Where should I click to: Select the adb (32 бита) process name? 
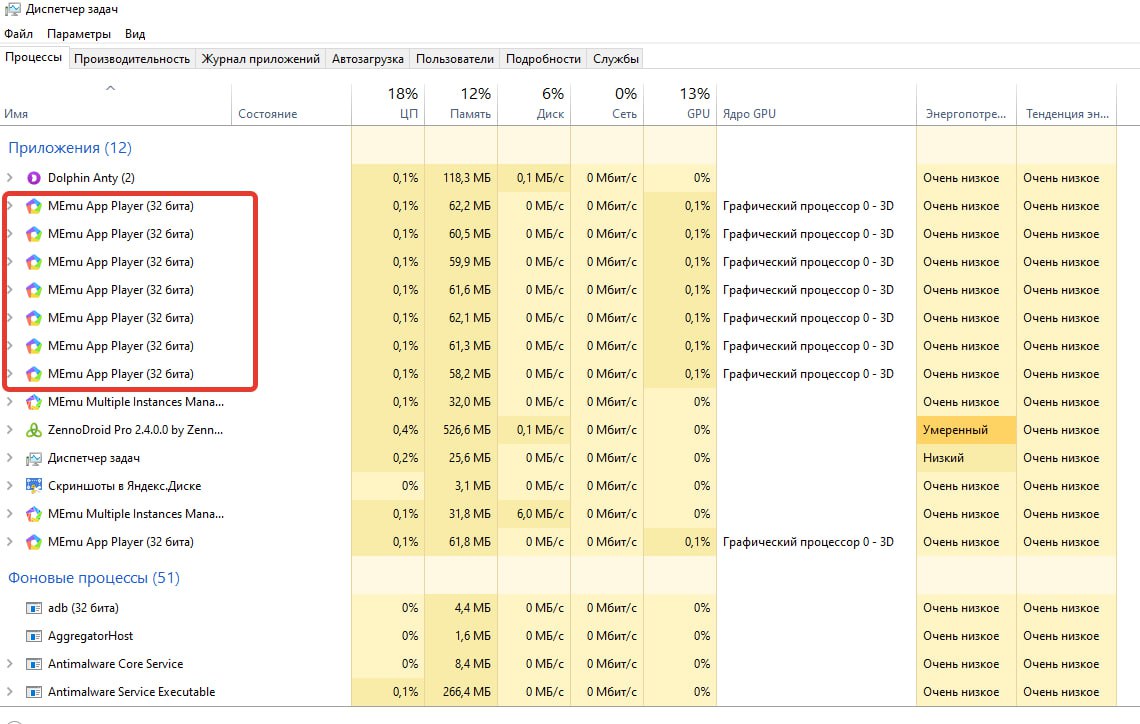pos(83,608)
